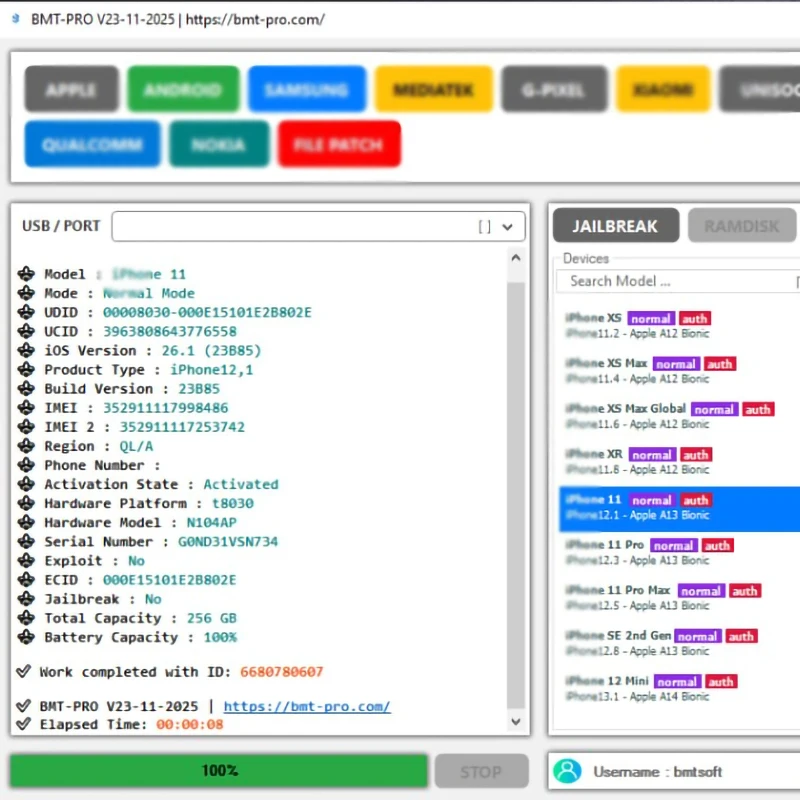Click the Username : bmtsoft label
Viewport: 800px width, 800px height.
658,772
